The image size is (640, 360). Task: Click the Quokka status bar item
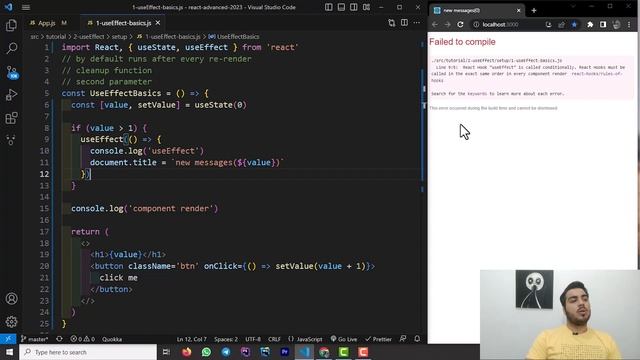(112, 339)
